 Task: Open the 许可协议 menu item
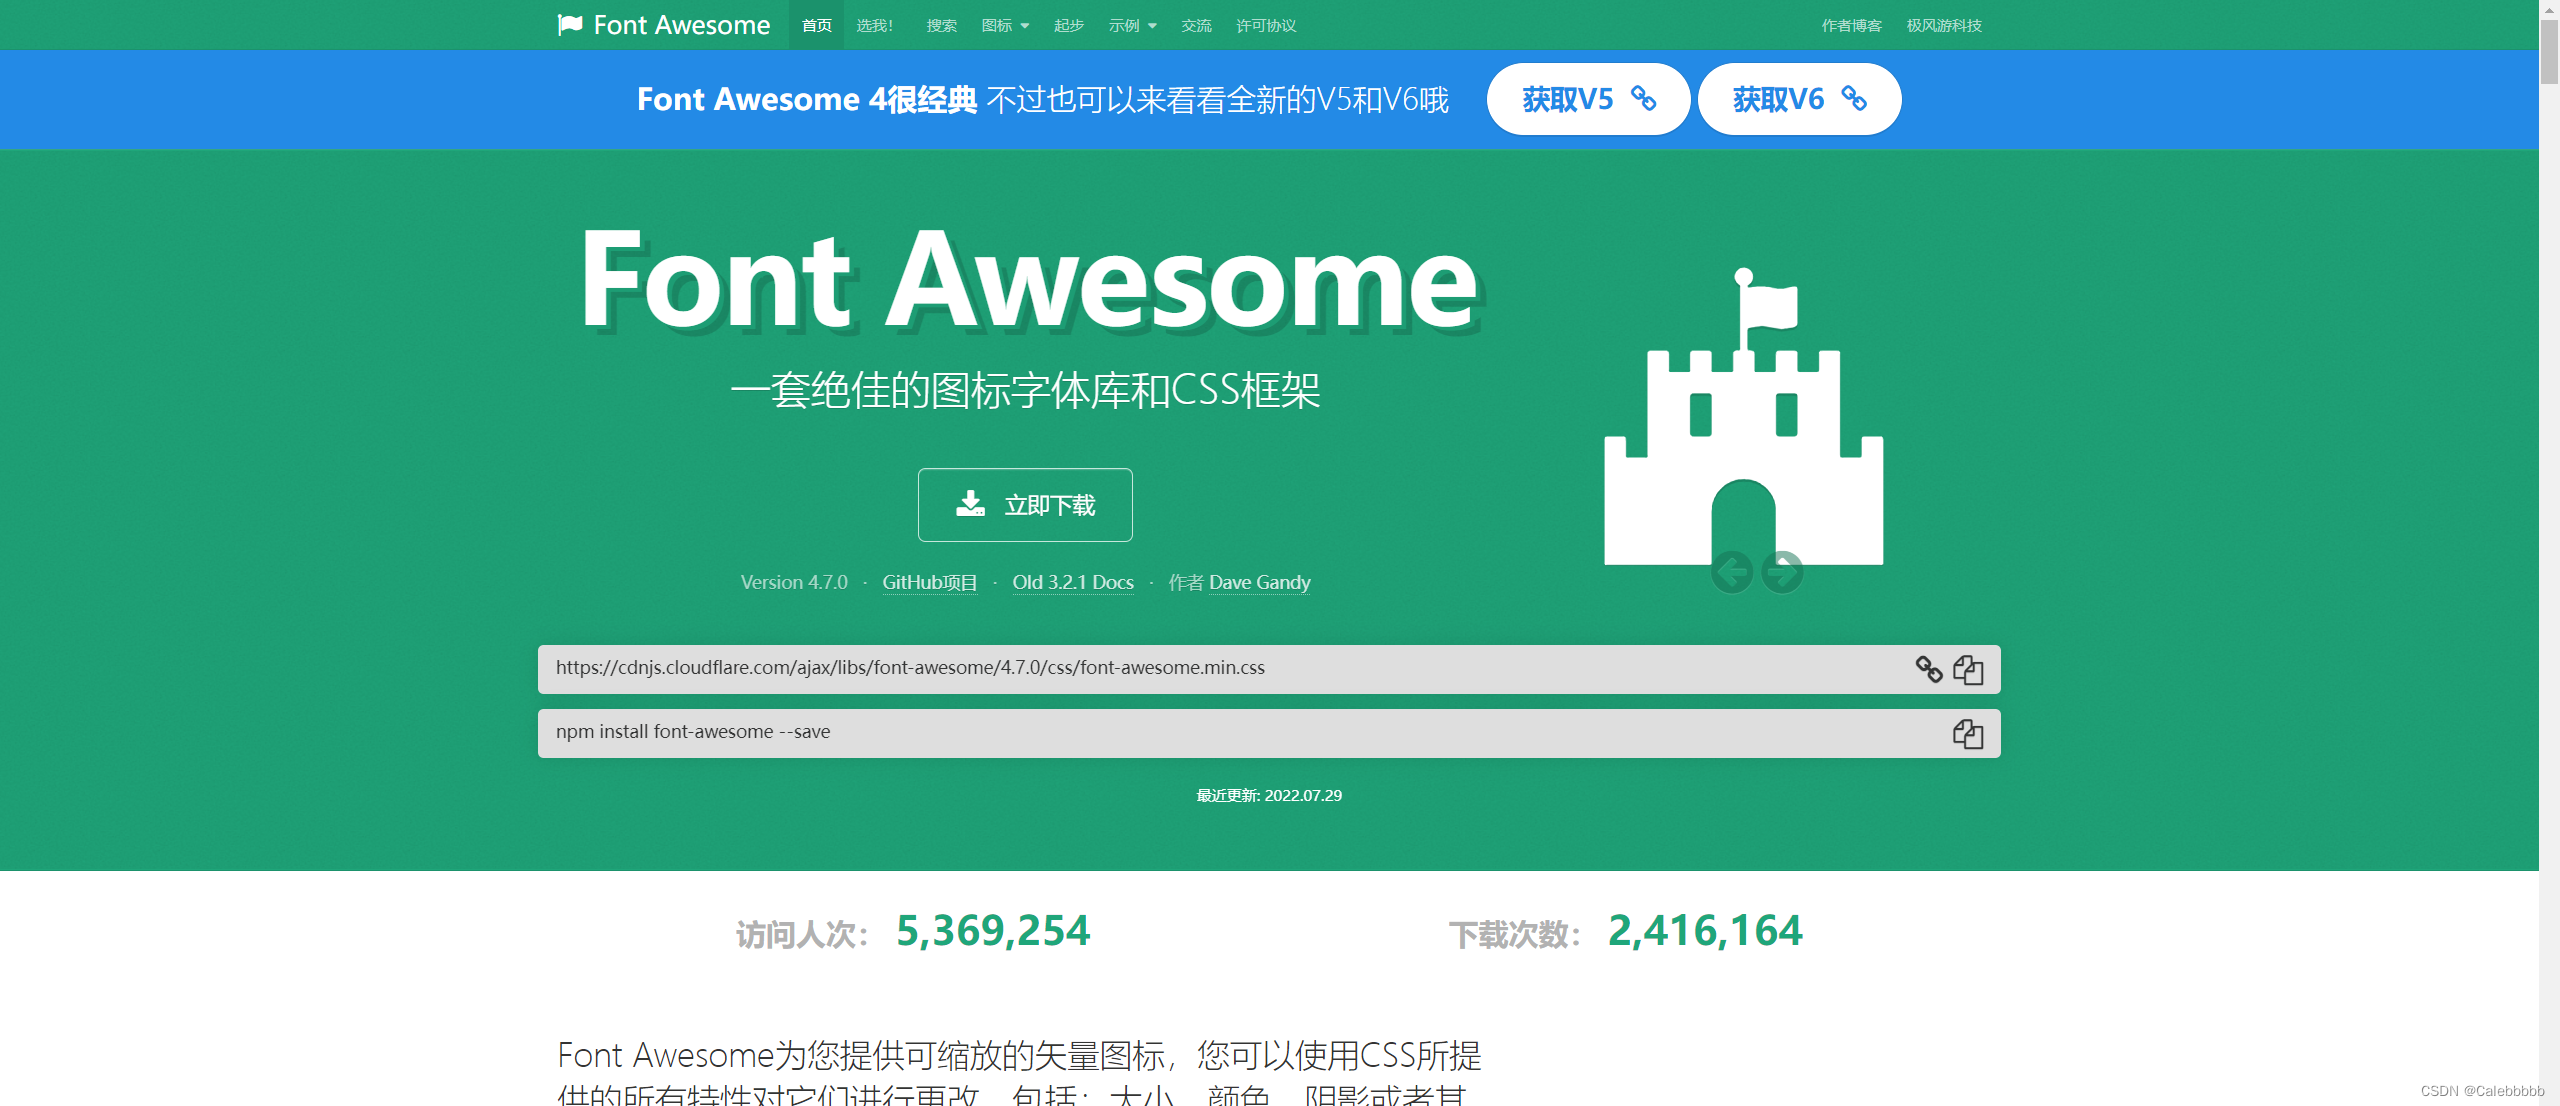[1266, 25]
